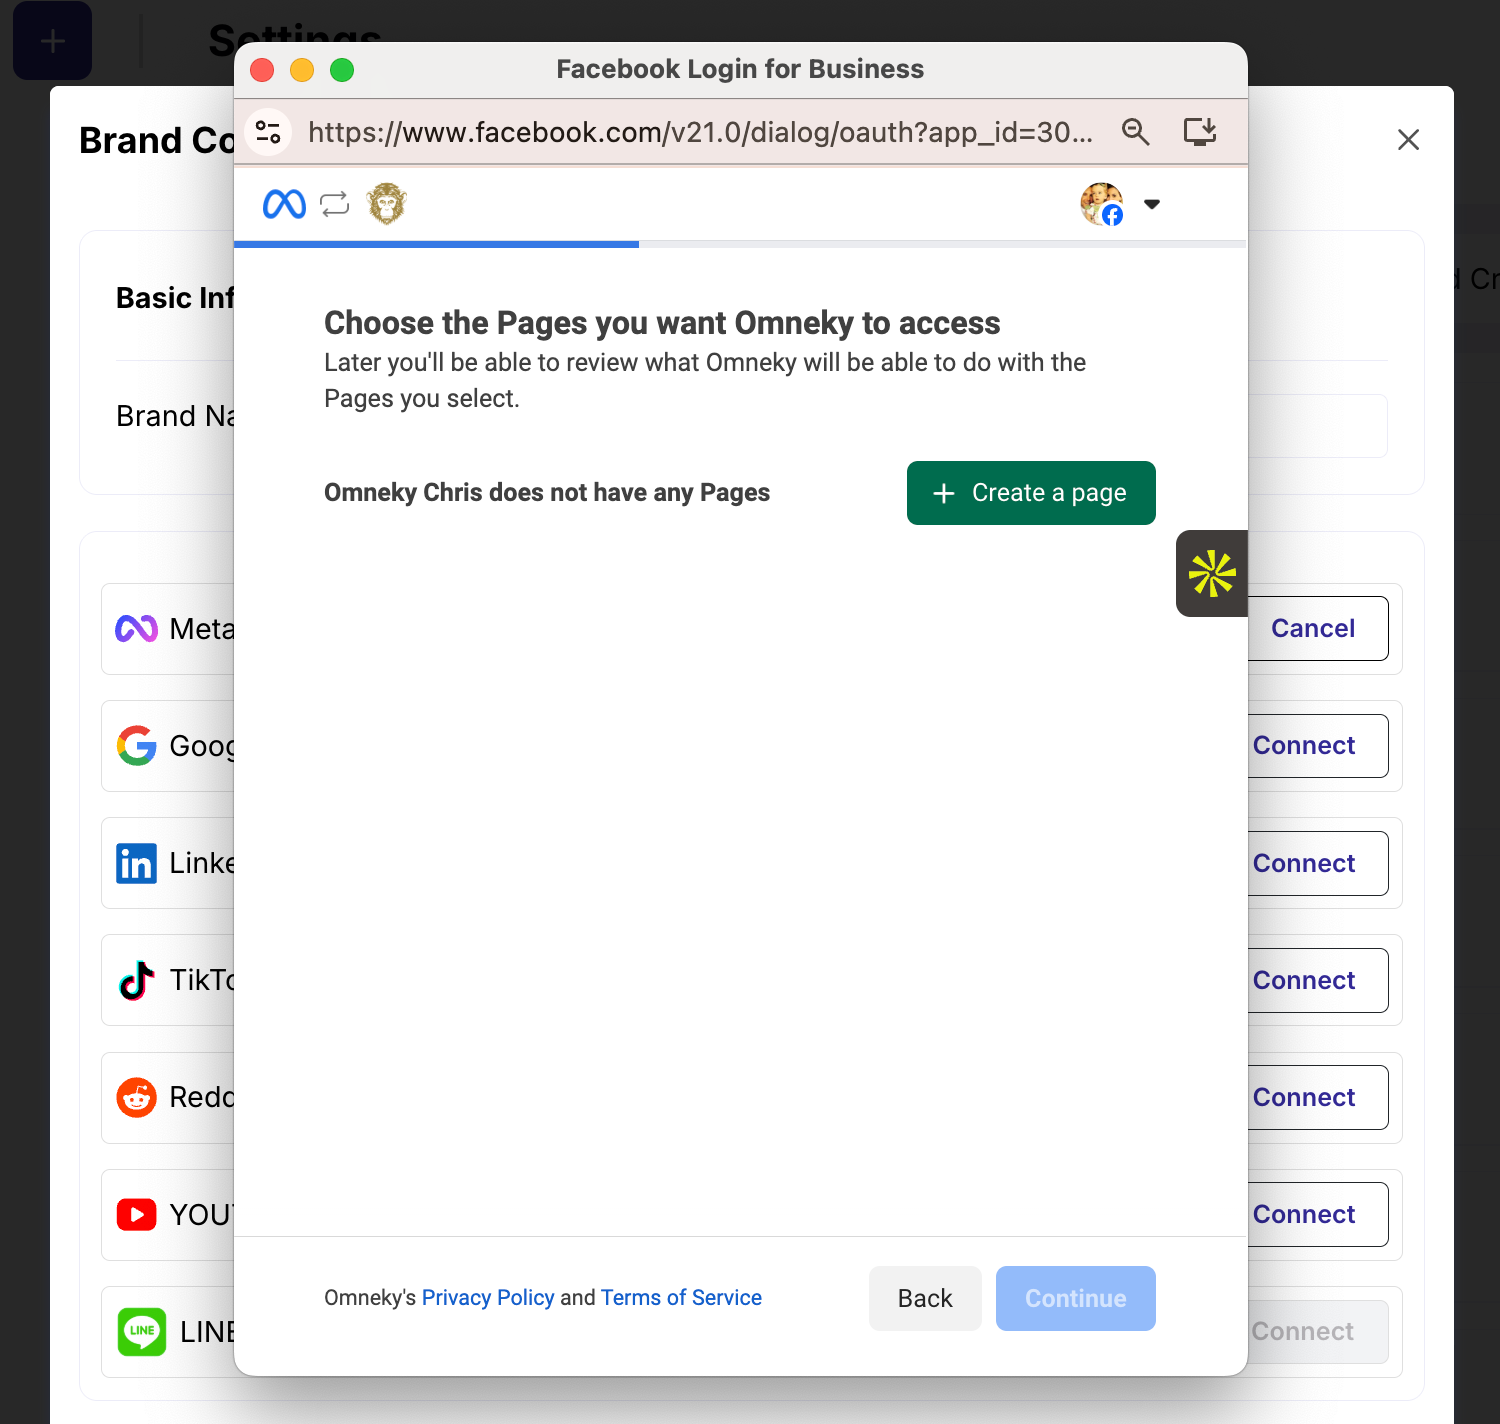This screenshot has height=1424, width=1500.
Task: Click the Google logo icon
Action: click(136, 746)
